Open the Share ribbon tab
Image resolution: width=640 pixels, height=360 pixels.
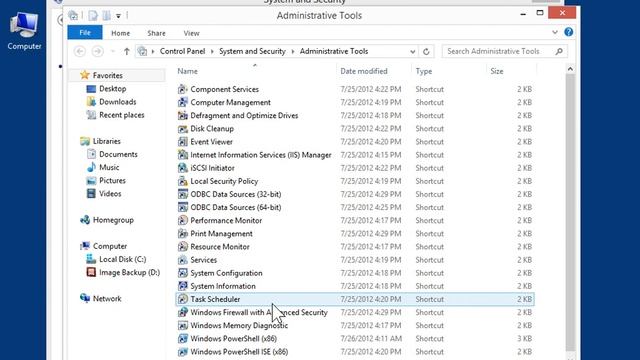pos(156,33)
